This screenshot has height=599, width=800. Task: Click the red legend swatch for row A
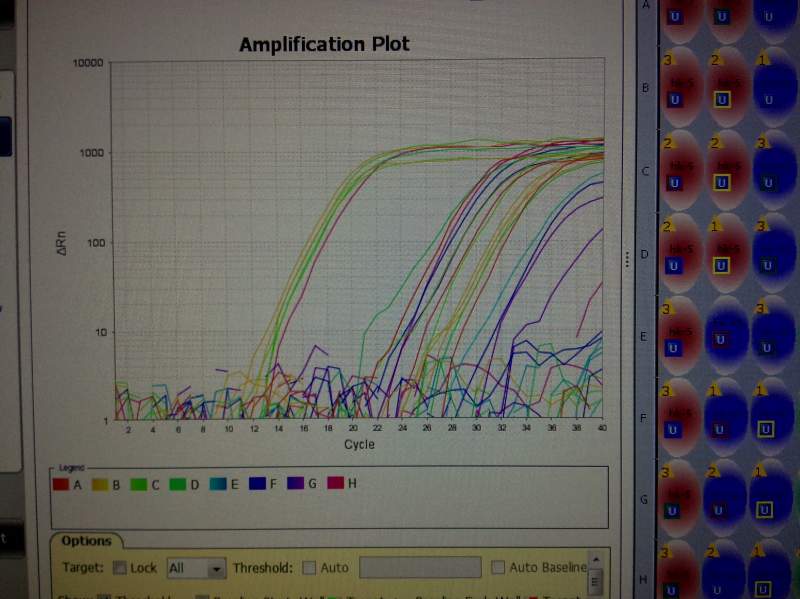pyautogui.click(x=61, y=484)
